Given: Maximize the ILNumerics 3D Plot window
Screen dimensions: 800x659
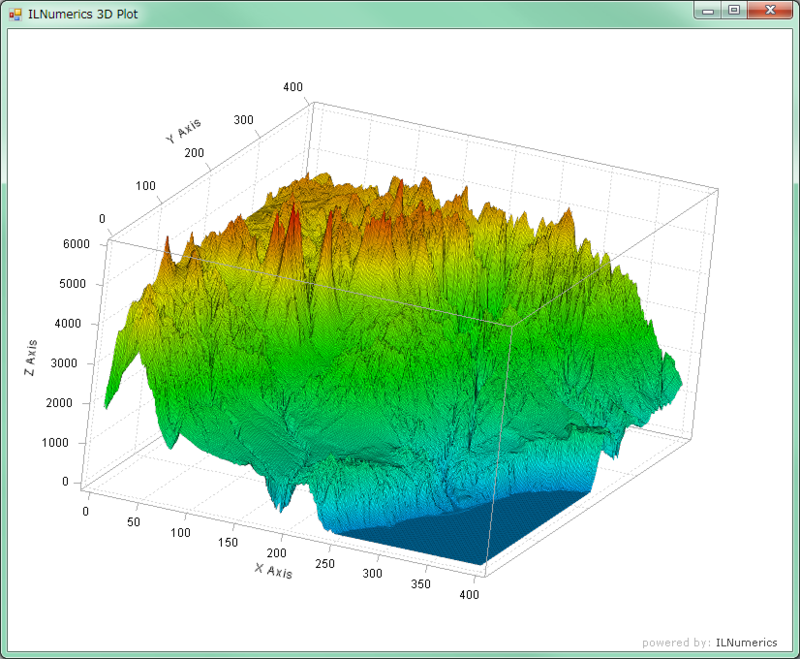Looking at the screenshot, I should (734, 11).
